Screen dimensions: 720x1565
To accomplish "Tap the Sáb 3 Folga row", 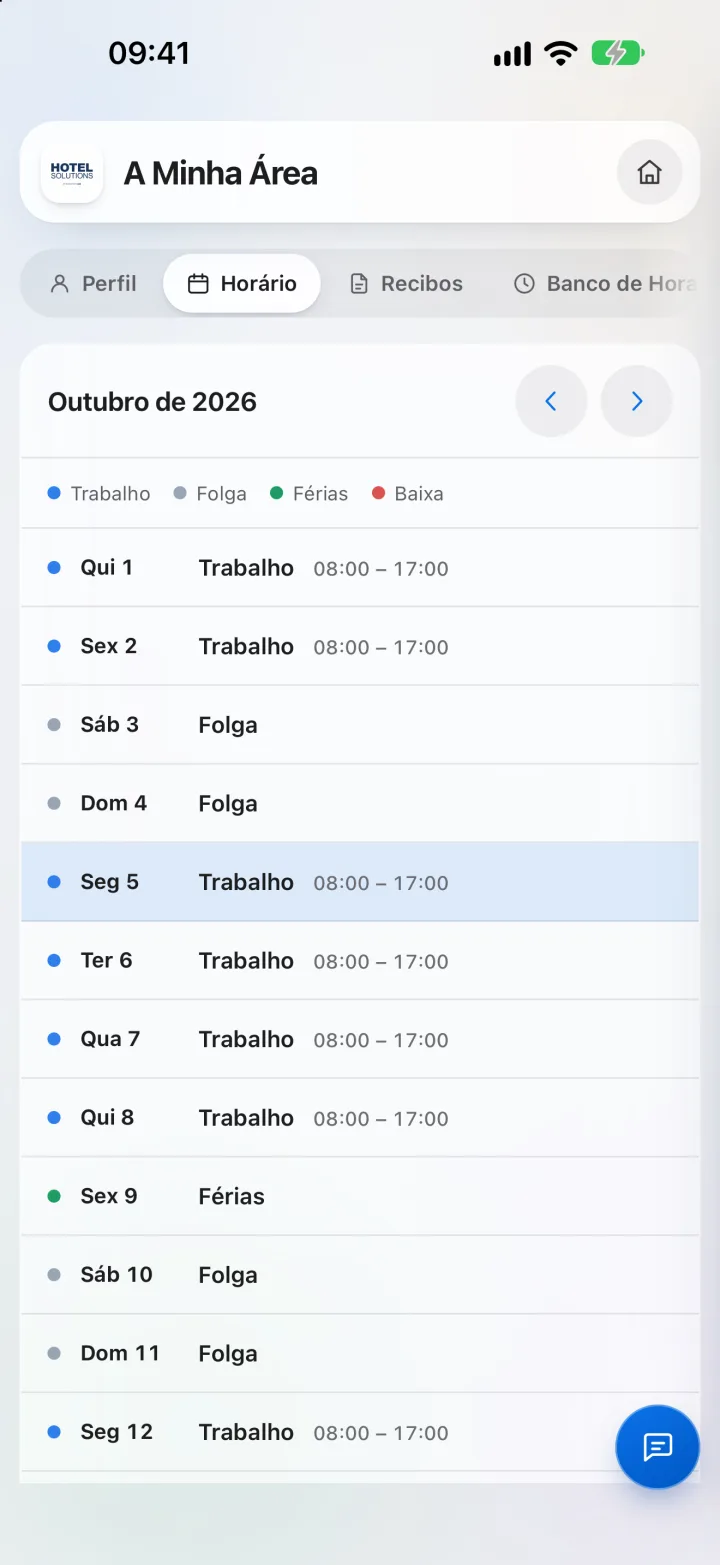I will tap(360, 725).
